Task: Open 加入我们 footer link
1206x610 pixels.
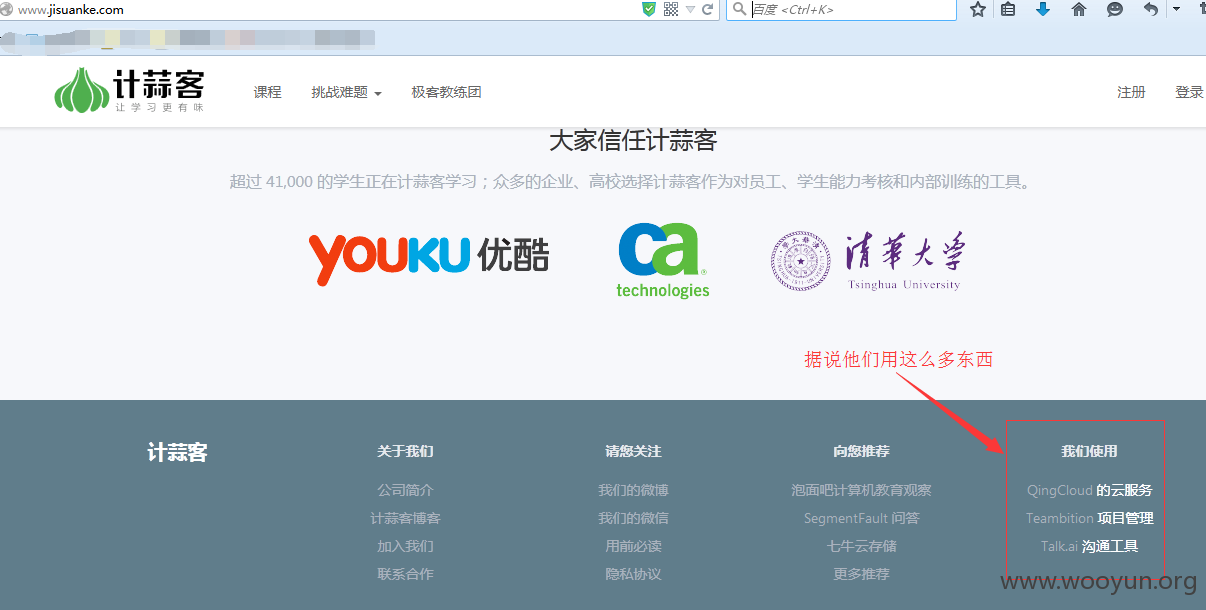Action: (405, 546)
